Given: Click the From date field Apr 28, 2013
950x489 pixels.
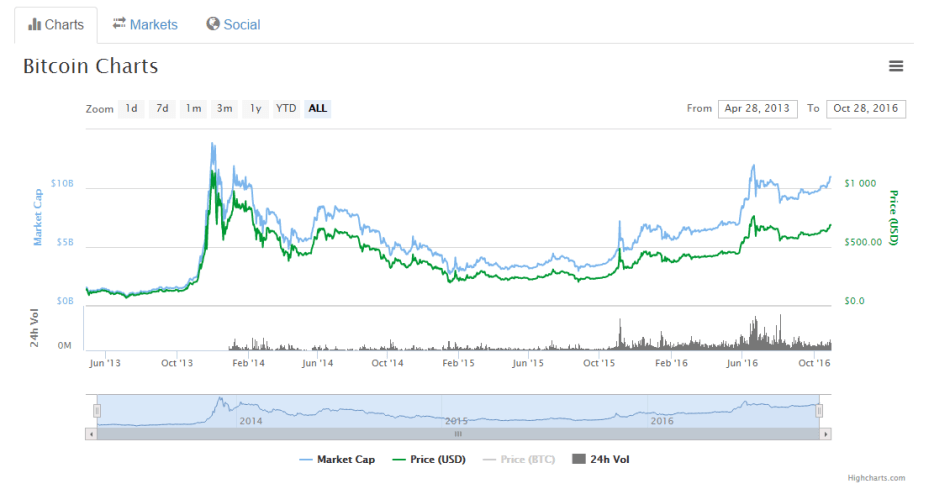Looking at the screenshot, I should pos(757,108).
